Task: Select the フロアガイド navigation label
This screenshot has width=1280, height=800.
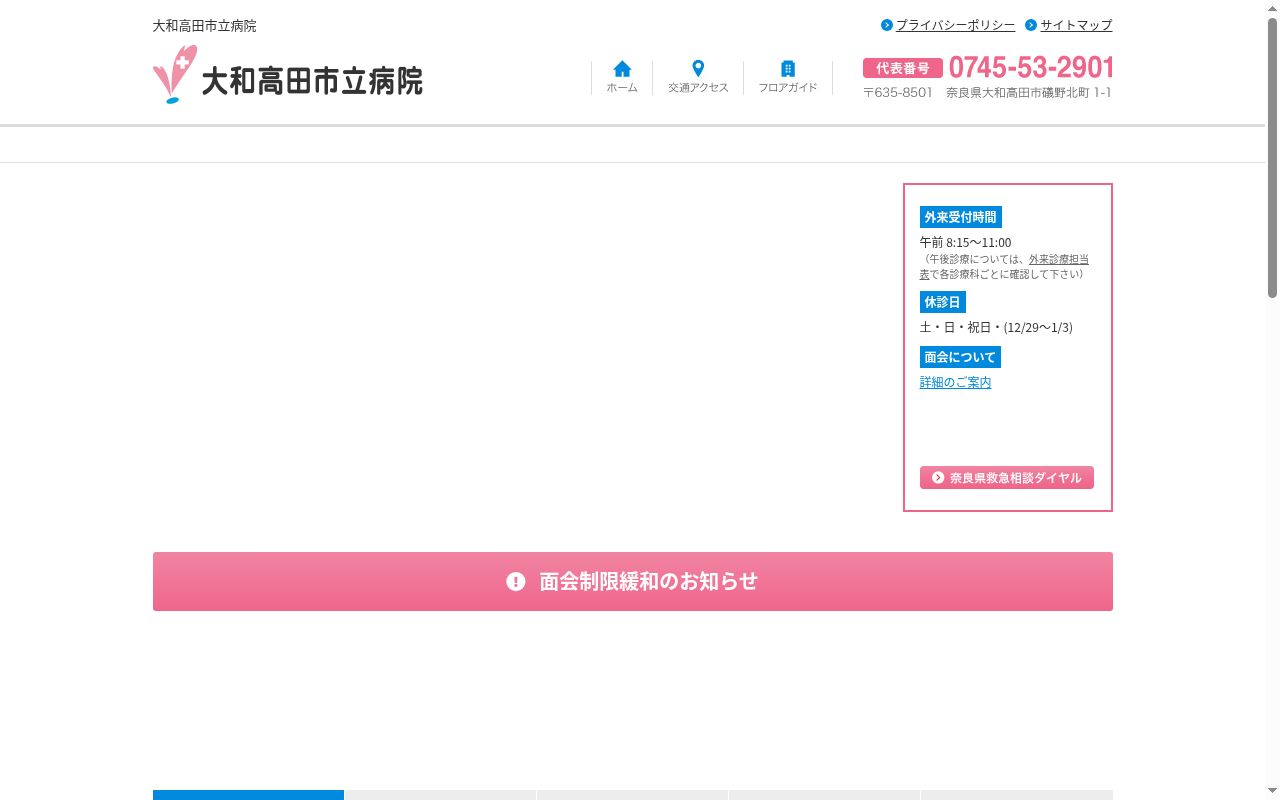Action: pyautogui.click(x=788, y=88)
